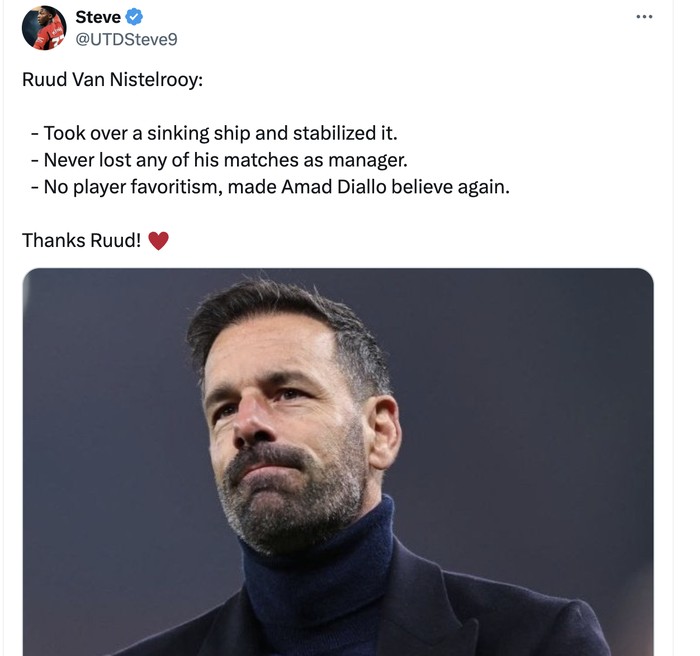Click the 'No player favoritism' line
The width and height of the screenshot is (700, 656).
coord(270,186)
